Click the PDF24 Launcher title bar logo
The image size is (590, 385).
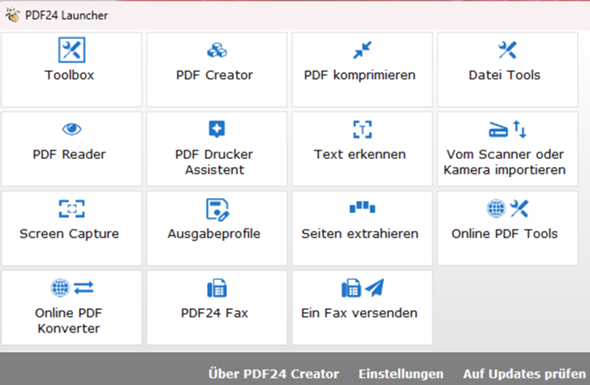pyautogui.click(x=12, y=15)
